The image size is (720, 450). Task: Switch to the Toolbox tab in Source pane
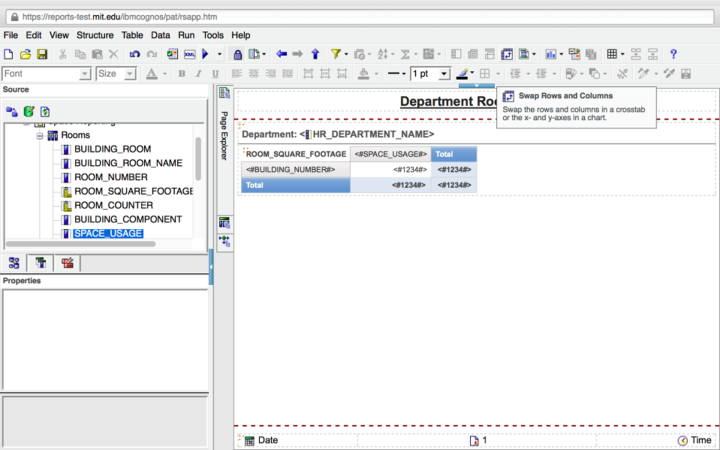point(67,263)
